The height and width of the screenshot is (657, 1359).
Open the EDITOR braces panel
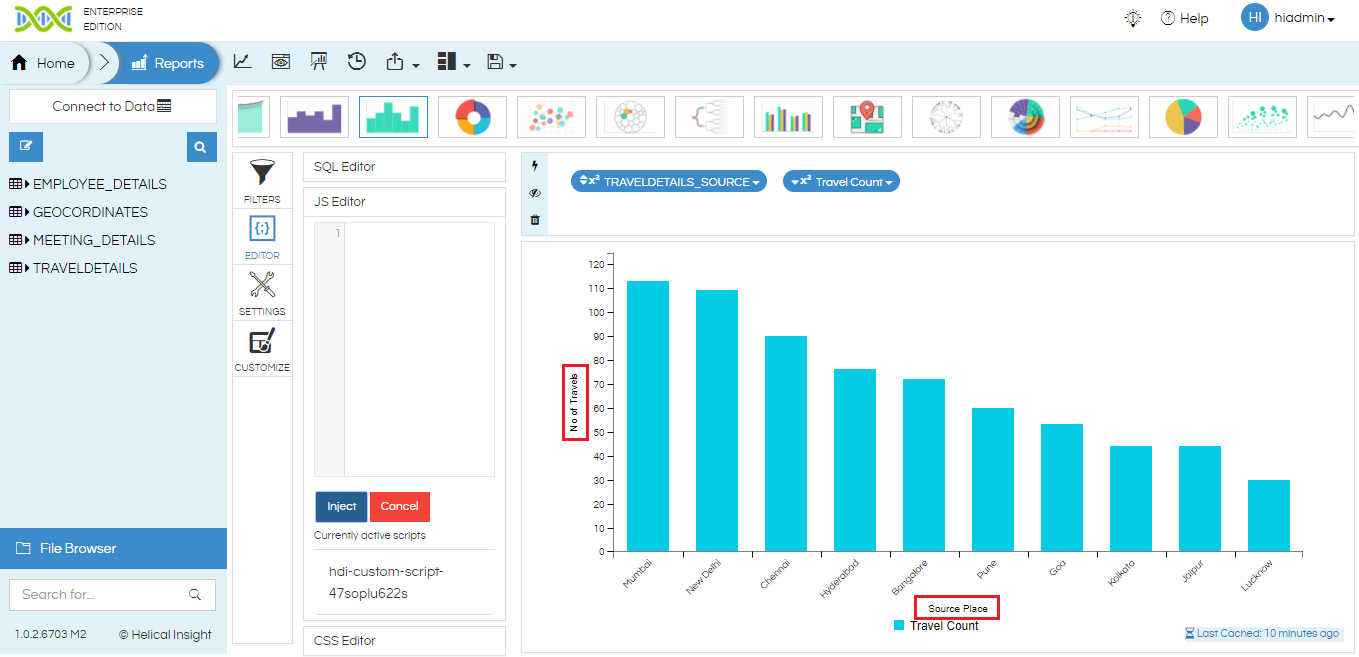(262, 238)
